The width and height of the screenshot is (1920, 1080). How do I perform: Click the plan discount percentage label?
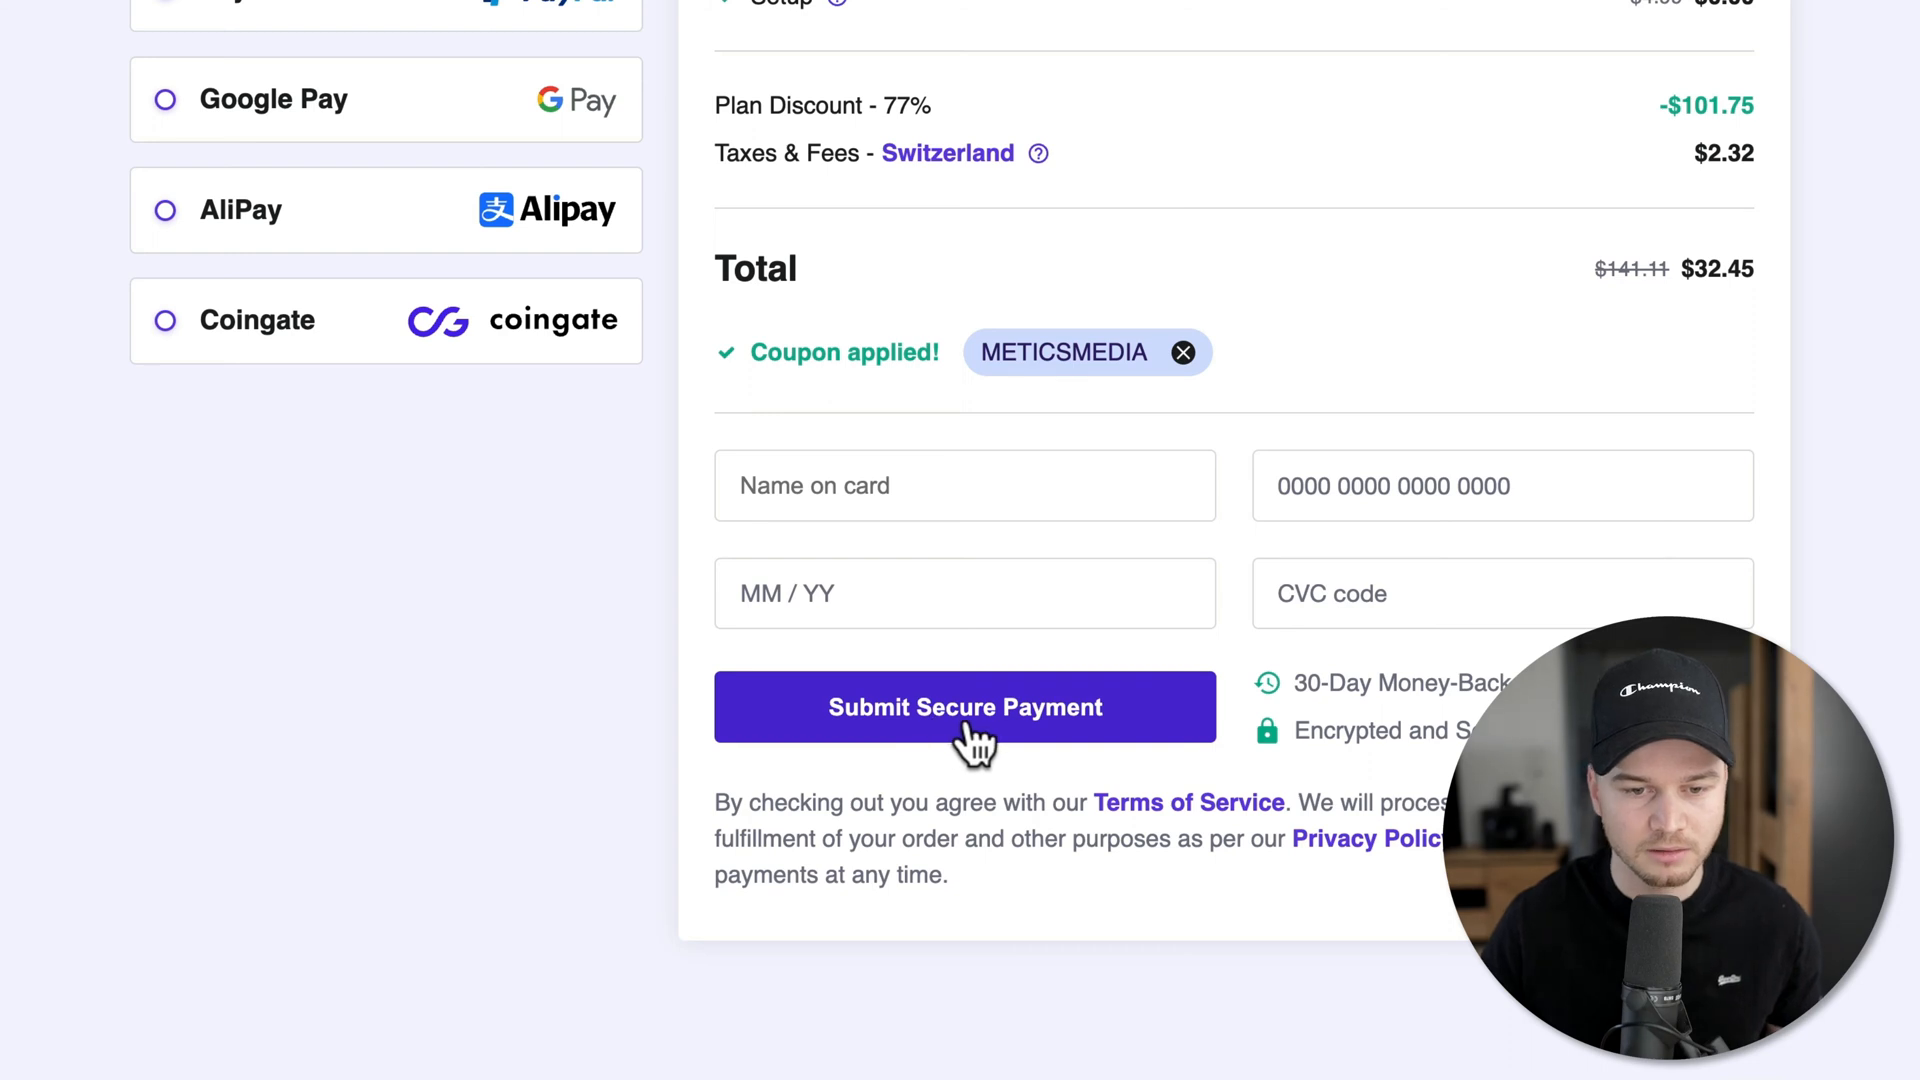click(824, 104)
